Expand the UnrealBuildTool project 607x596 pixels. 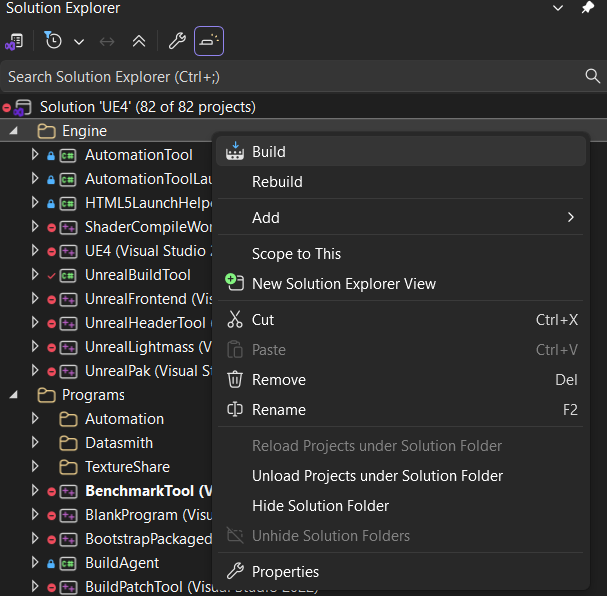(34, 274)
